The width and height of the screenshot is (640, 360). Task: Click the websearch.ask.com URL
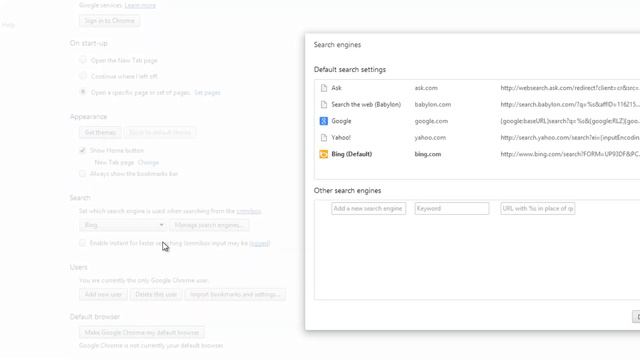click(x=570, y=88)
